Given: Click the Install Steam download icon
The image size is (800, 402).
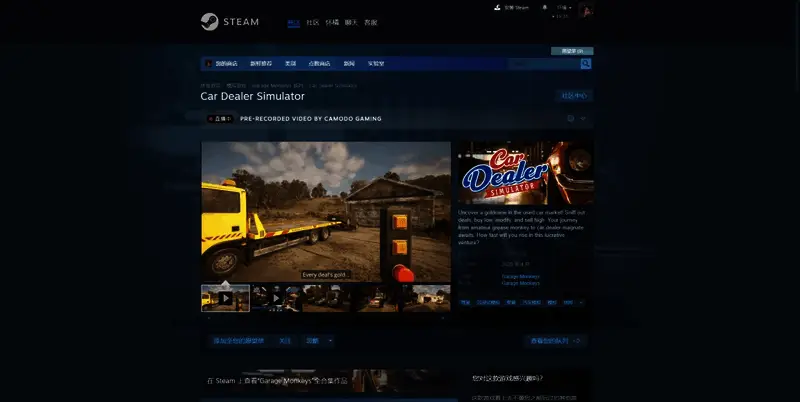Looking at the screenshot, I should coord(497,7).
